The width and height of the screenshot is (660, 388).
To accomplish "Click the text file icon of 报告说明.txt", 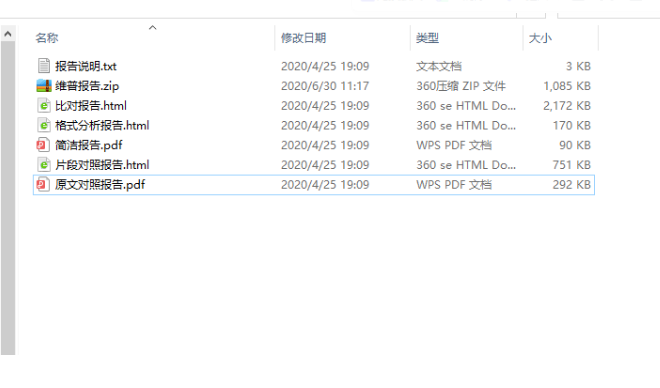I will [x=44, y=66].
